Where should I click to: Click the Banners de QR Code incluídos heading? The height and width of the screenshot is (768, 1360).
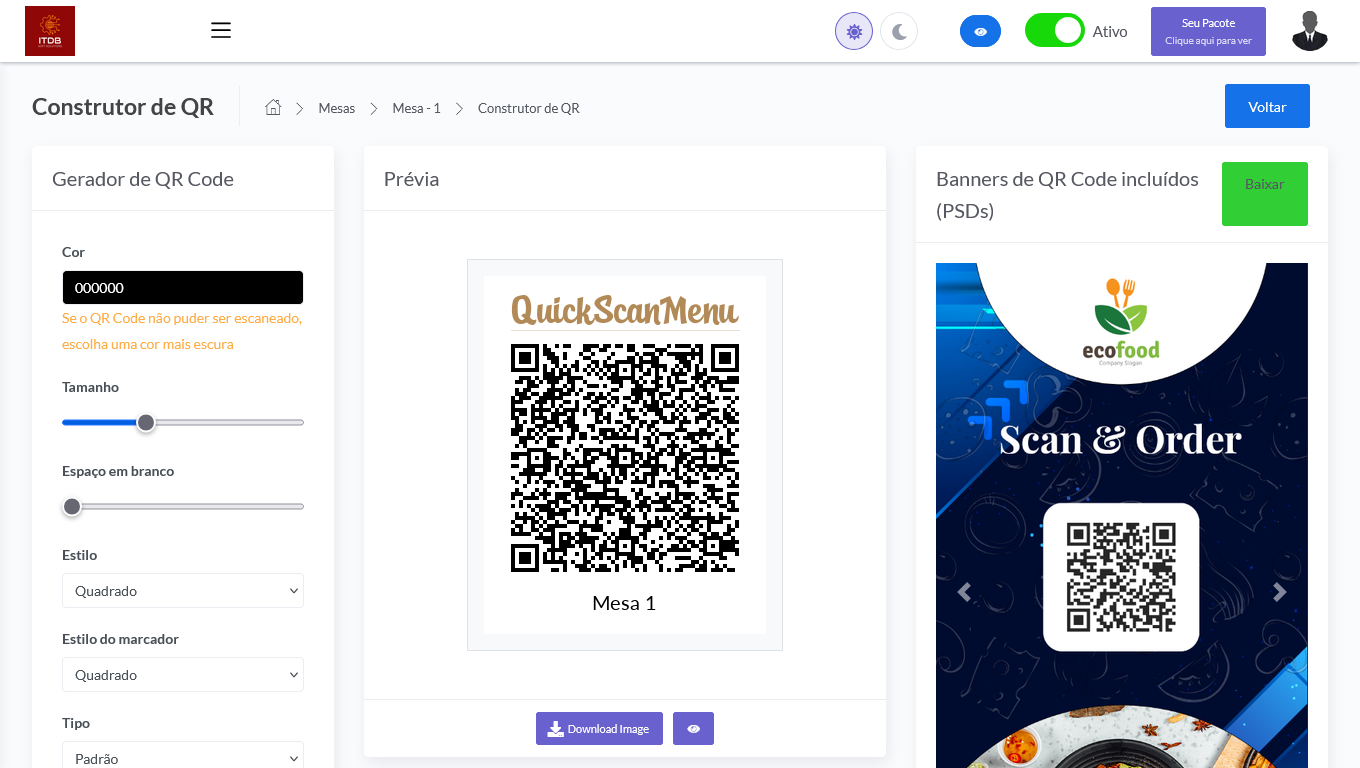point(1067,195)
